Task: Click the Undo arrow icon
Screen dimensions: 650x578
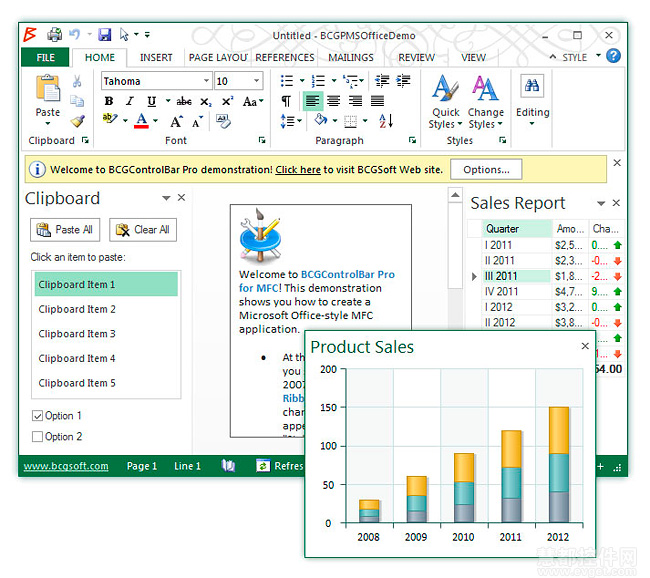Action: [x=75, y=34]
